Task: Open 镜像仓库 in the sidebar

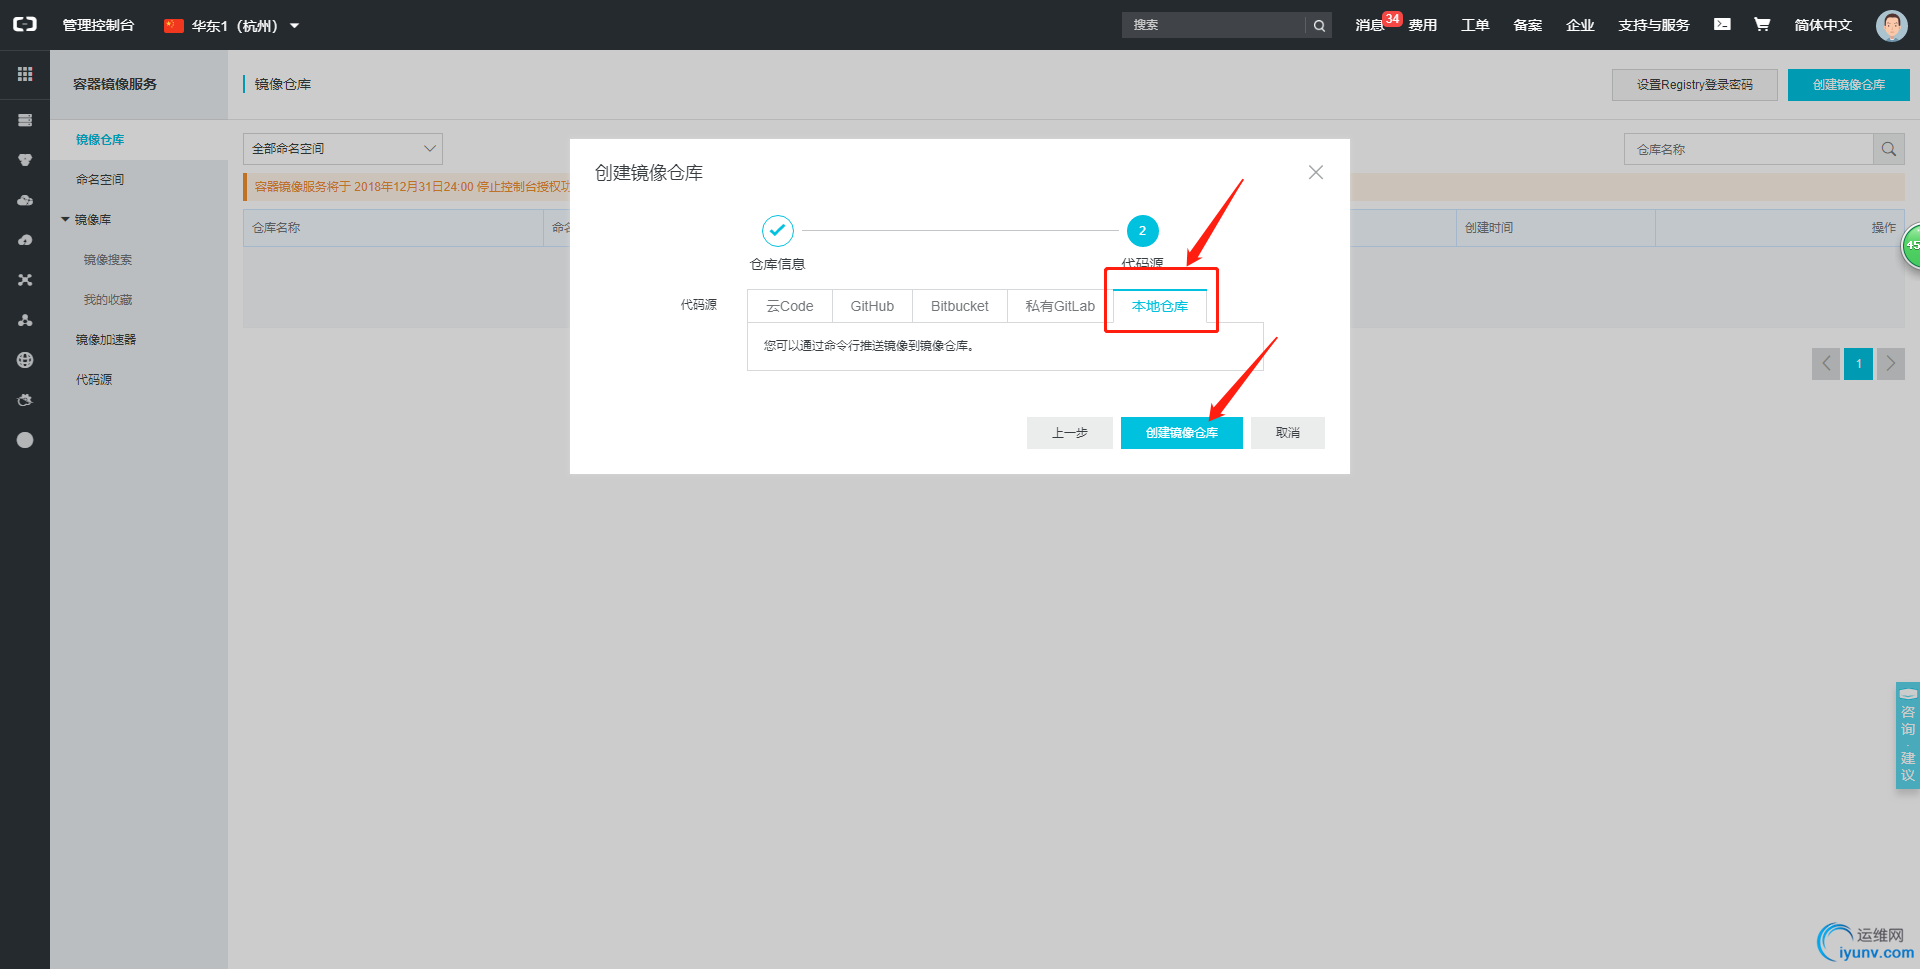Action: tap(100, 140)
